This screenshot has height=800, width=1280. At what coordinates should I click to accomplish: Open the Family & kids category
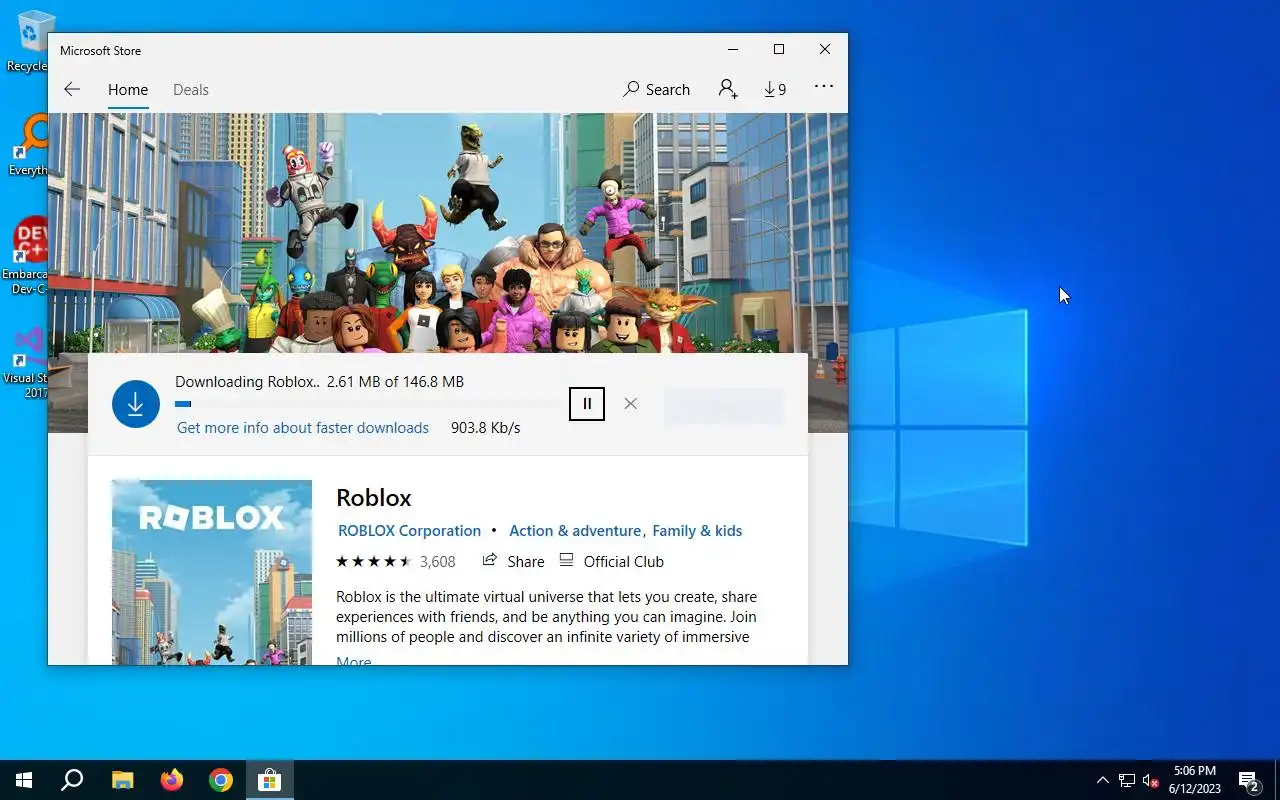coord(697,531)
